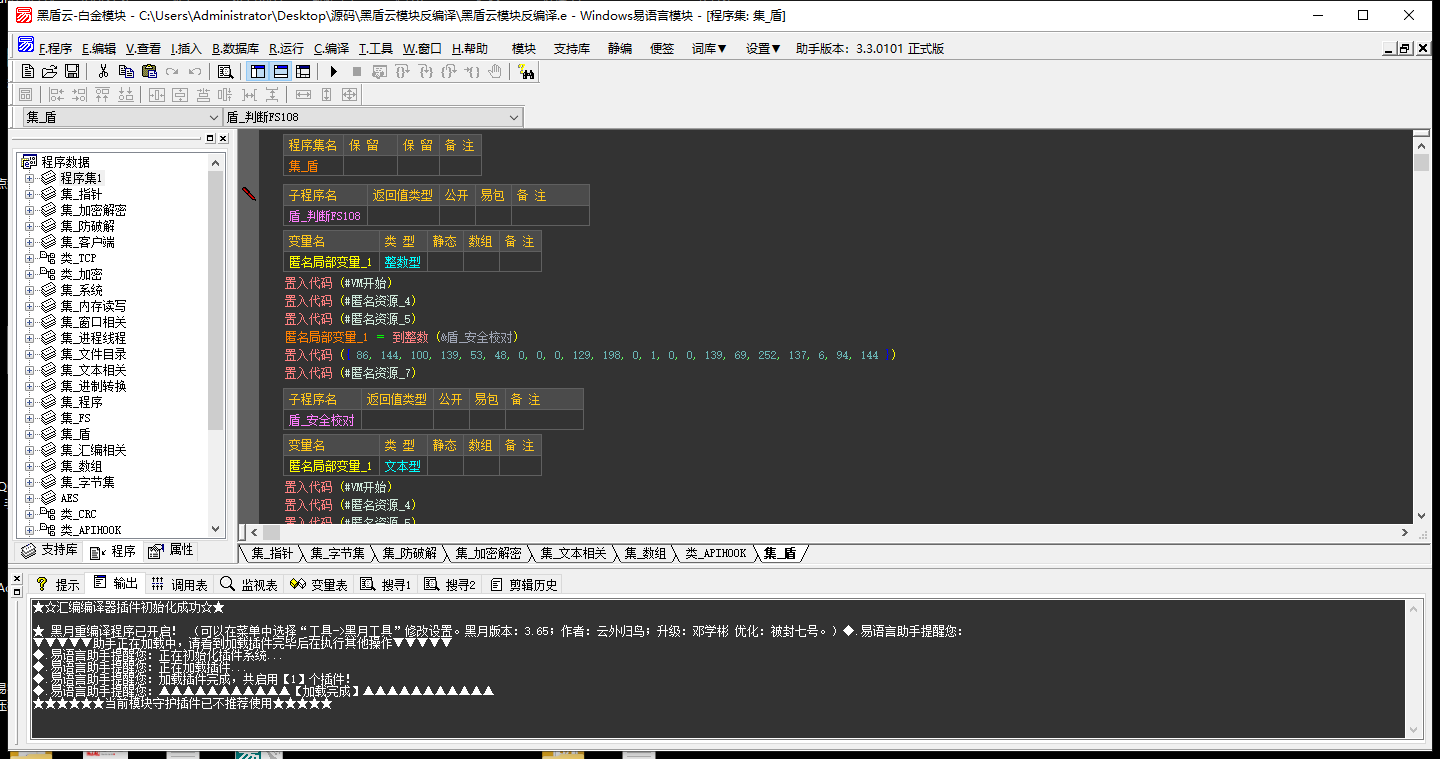Image resolution: width=1440 pixels, height=759 pixels.
Task: Click the 盾_安全校对 subroutine name cell
Action: 321,421
